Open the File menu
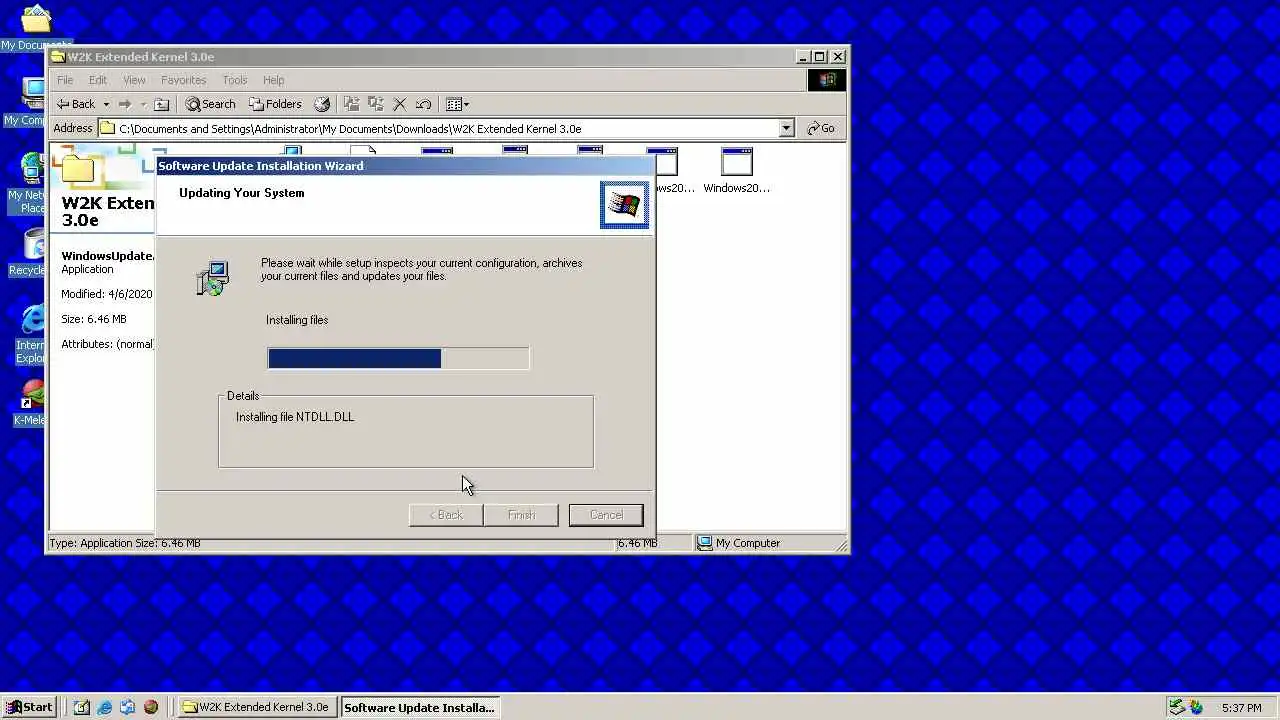The height and width of the screenshot is (720, 1280). 65,80
